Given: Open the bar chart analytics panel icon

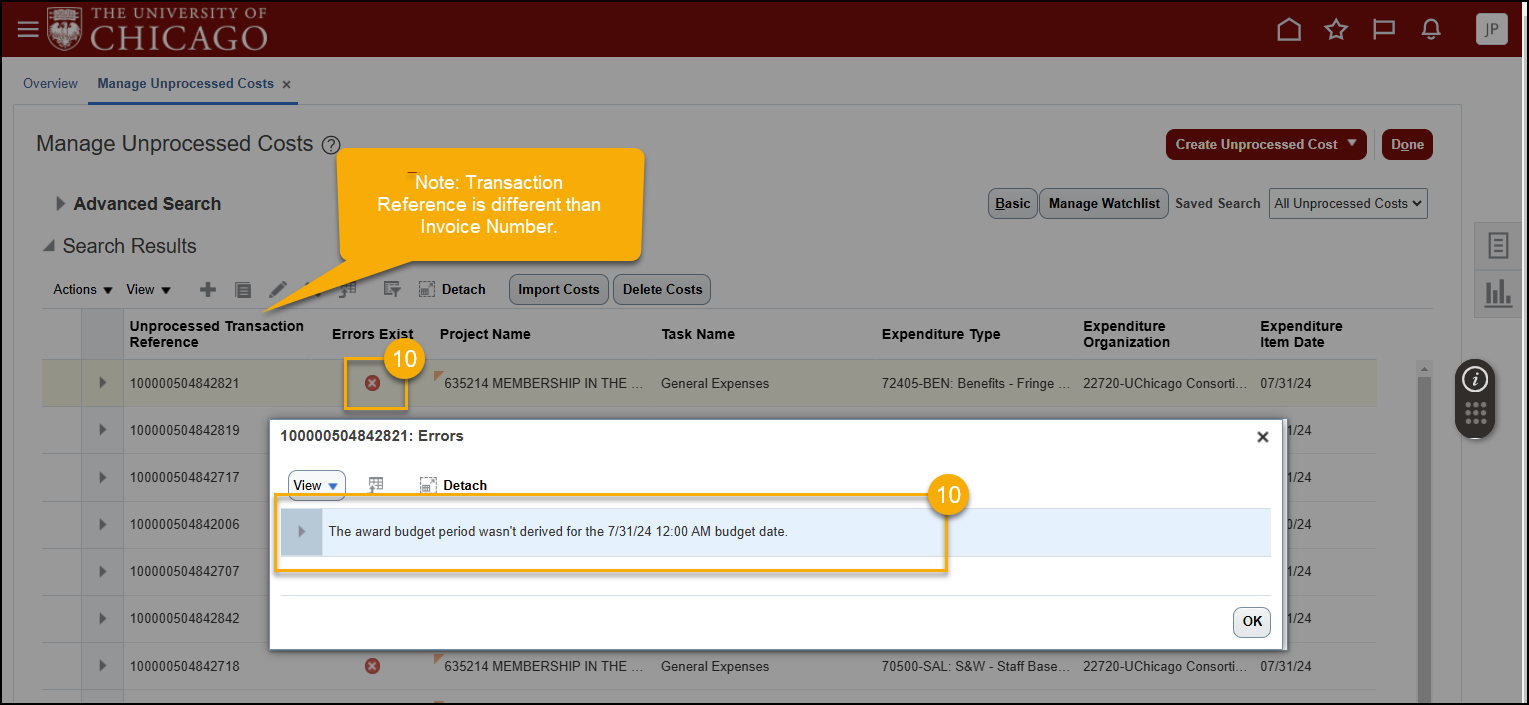Looking at the screenshot, I should coord(1498,292).
